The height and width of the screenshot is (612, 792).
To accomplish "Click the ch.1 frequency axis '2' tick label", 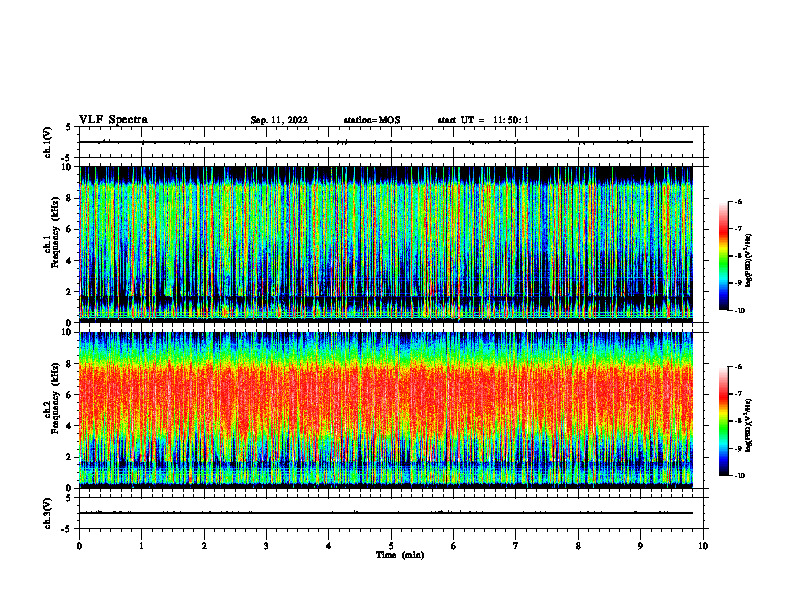I will [69, 292].
